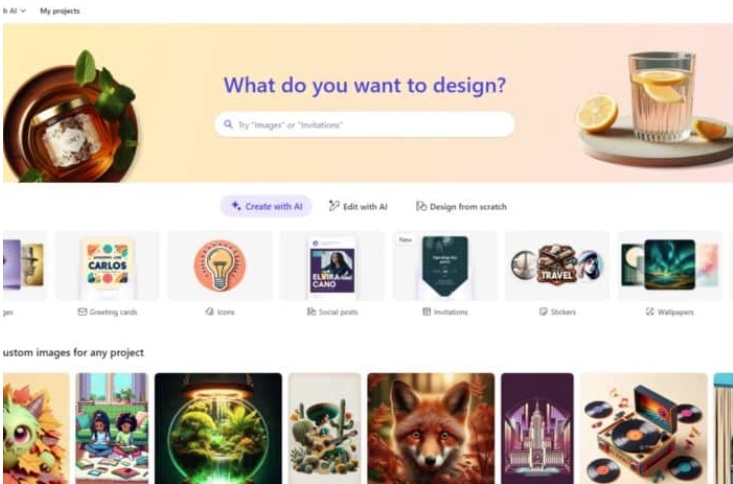733x484 pixels.
Task: Choose Design from scratch option
Action: 461,206
